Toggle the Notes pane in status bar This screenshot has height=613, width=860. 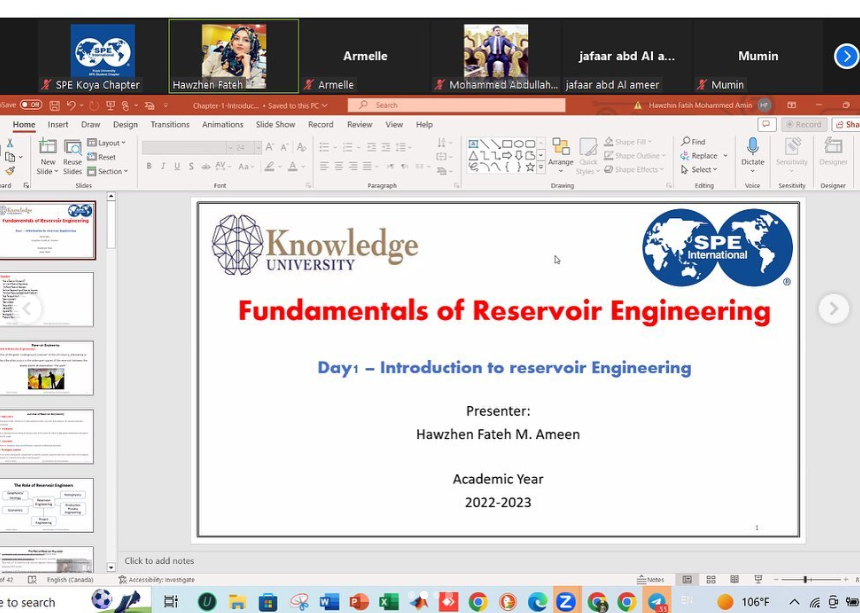(x=650, y=580)
